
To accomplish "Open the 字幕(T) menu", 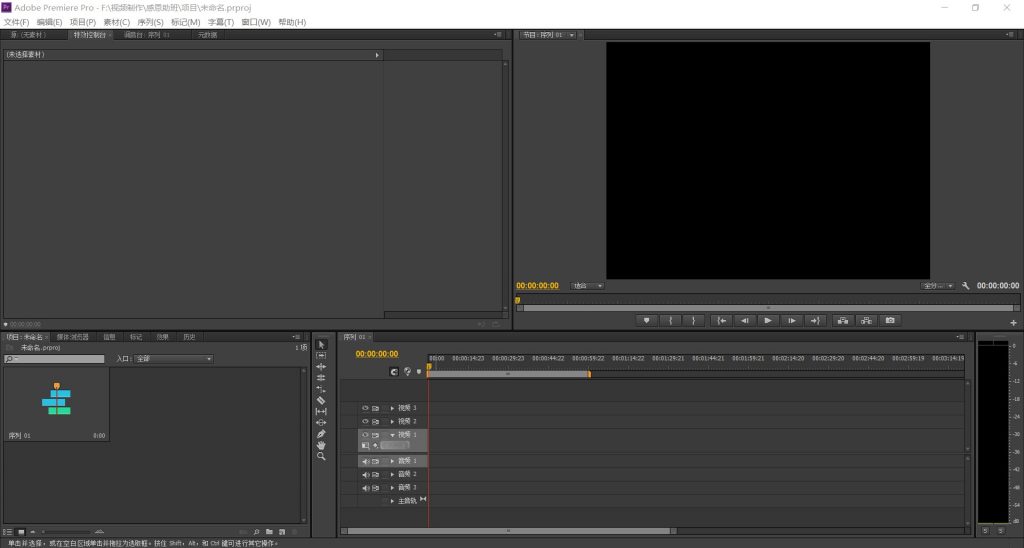I will tap(221, 22).
